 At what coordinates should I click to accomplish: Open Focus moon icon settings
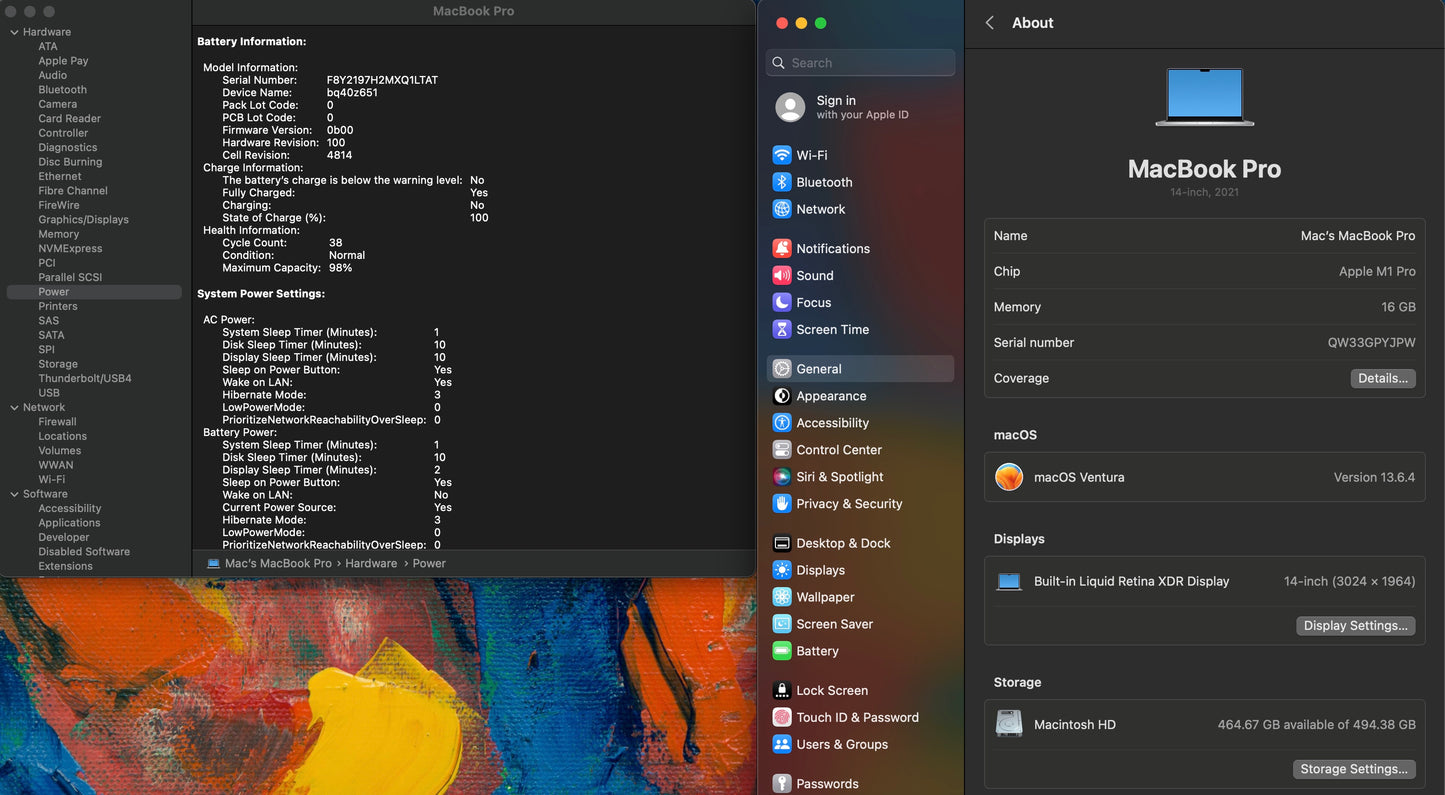pyautogui.click(x=782, y=302)
